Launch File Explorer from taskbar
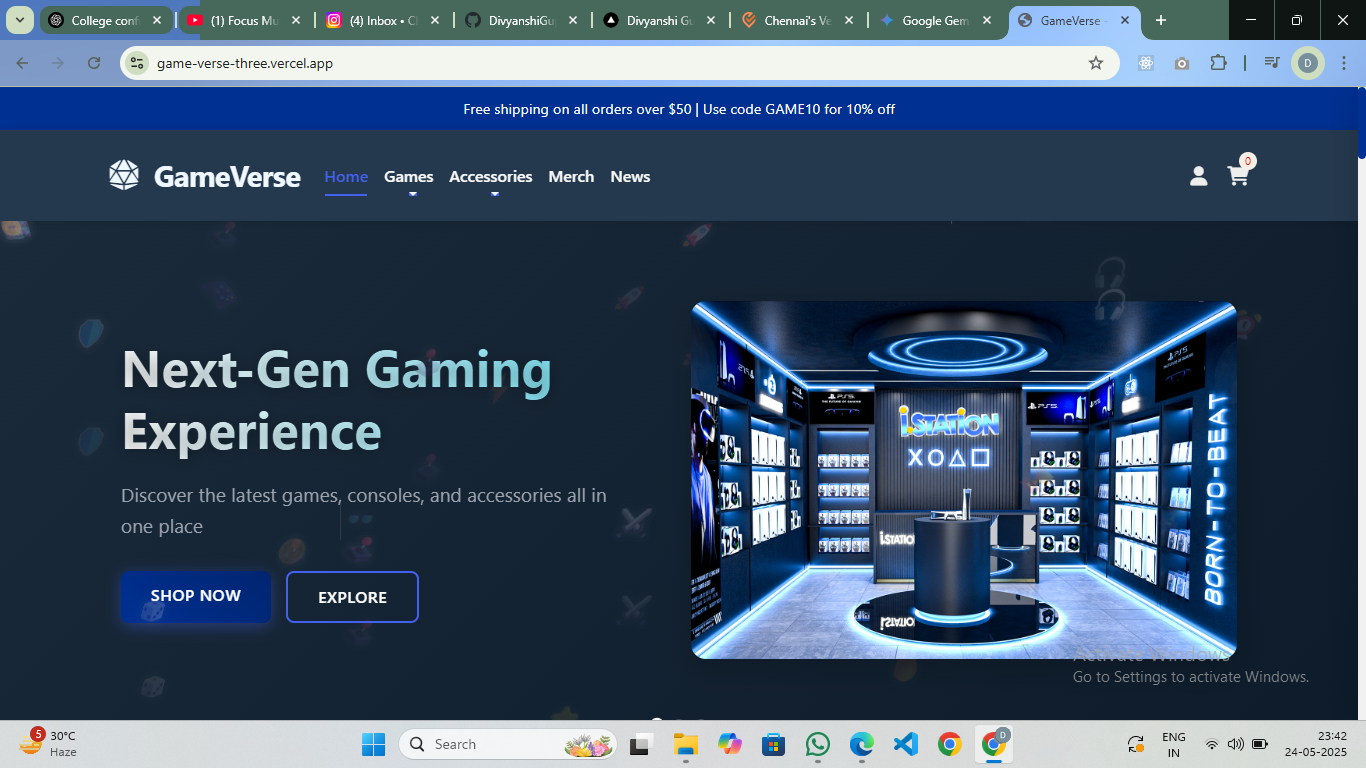 pos(685,744)
